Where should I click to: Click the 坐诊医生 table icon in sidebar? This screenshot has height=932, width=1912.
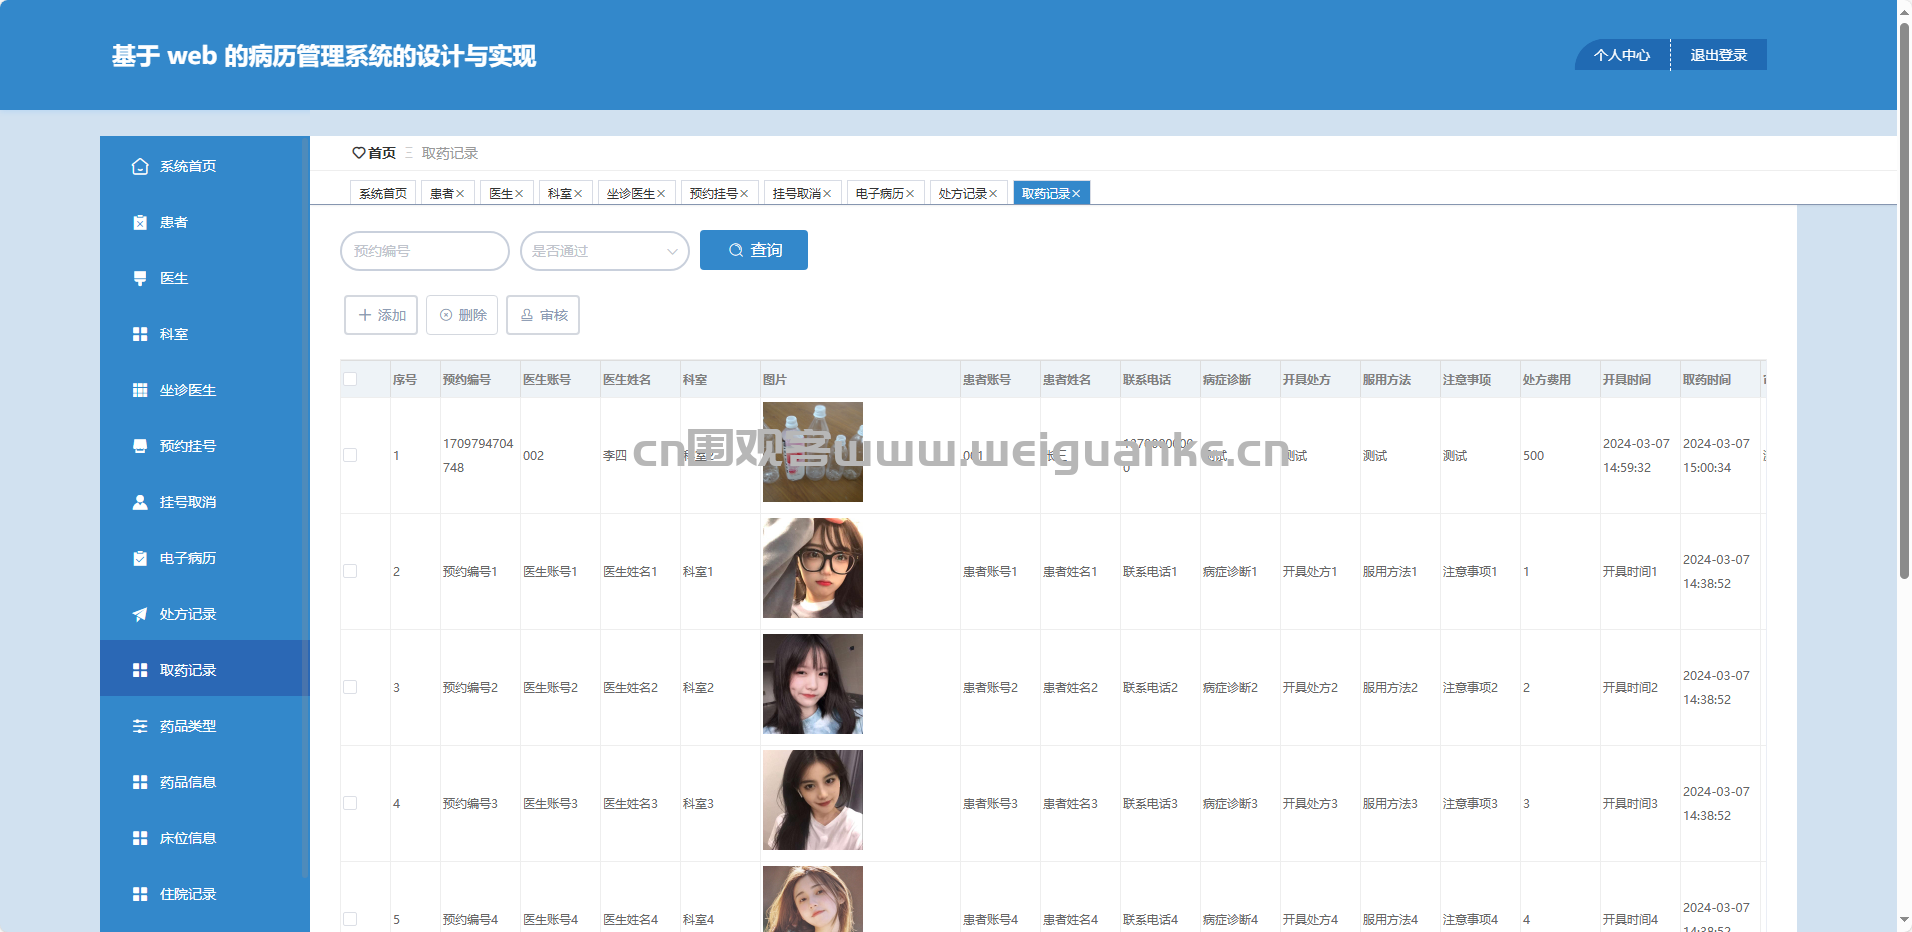tap(140, 390)
